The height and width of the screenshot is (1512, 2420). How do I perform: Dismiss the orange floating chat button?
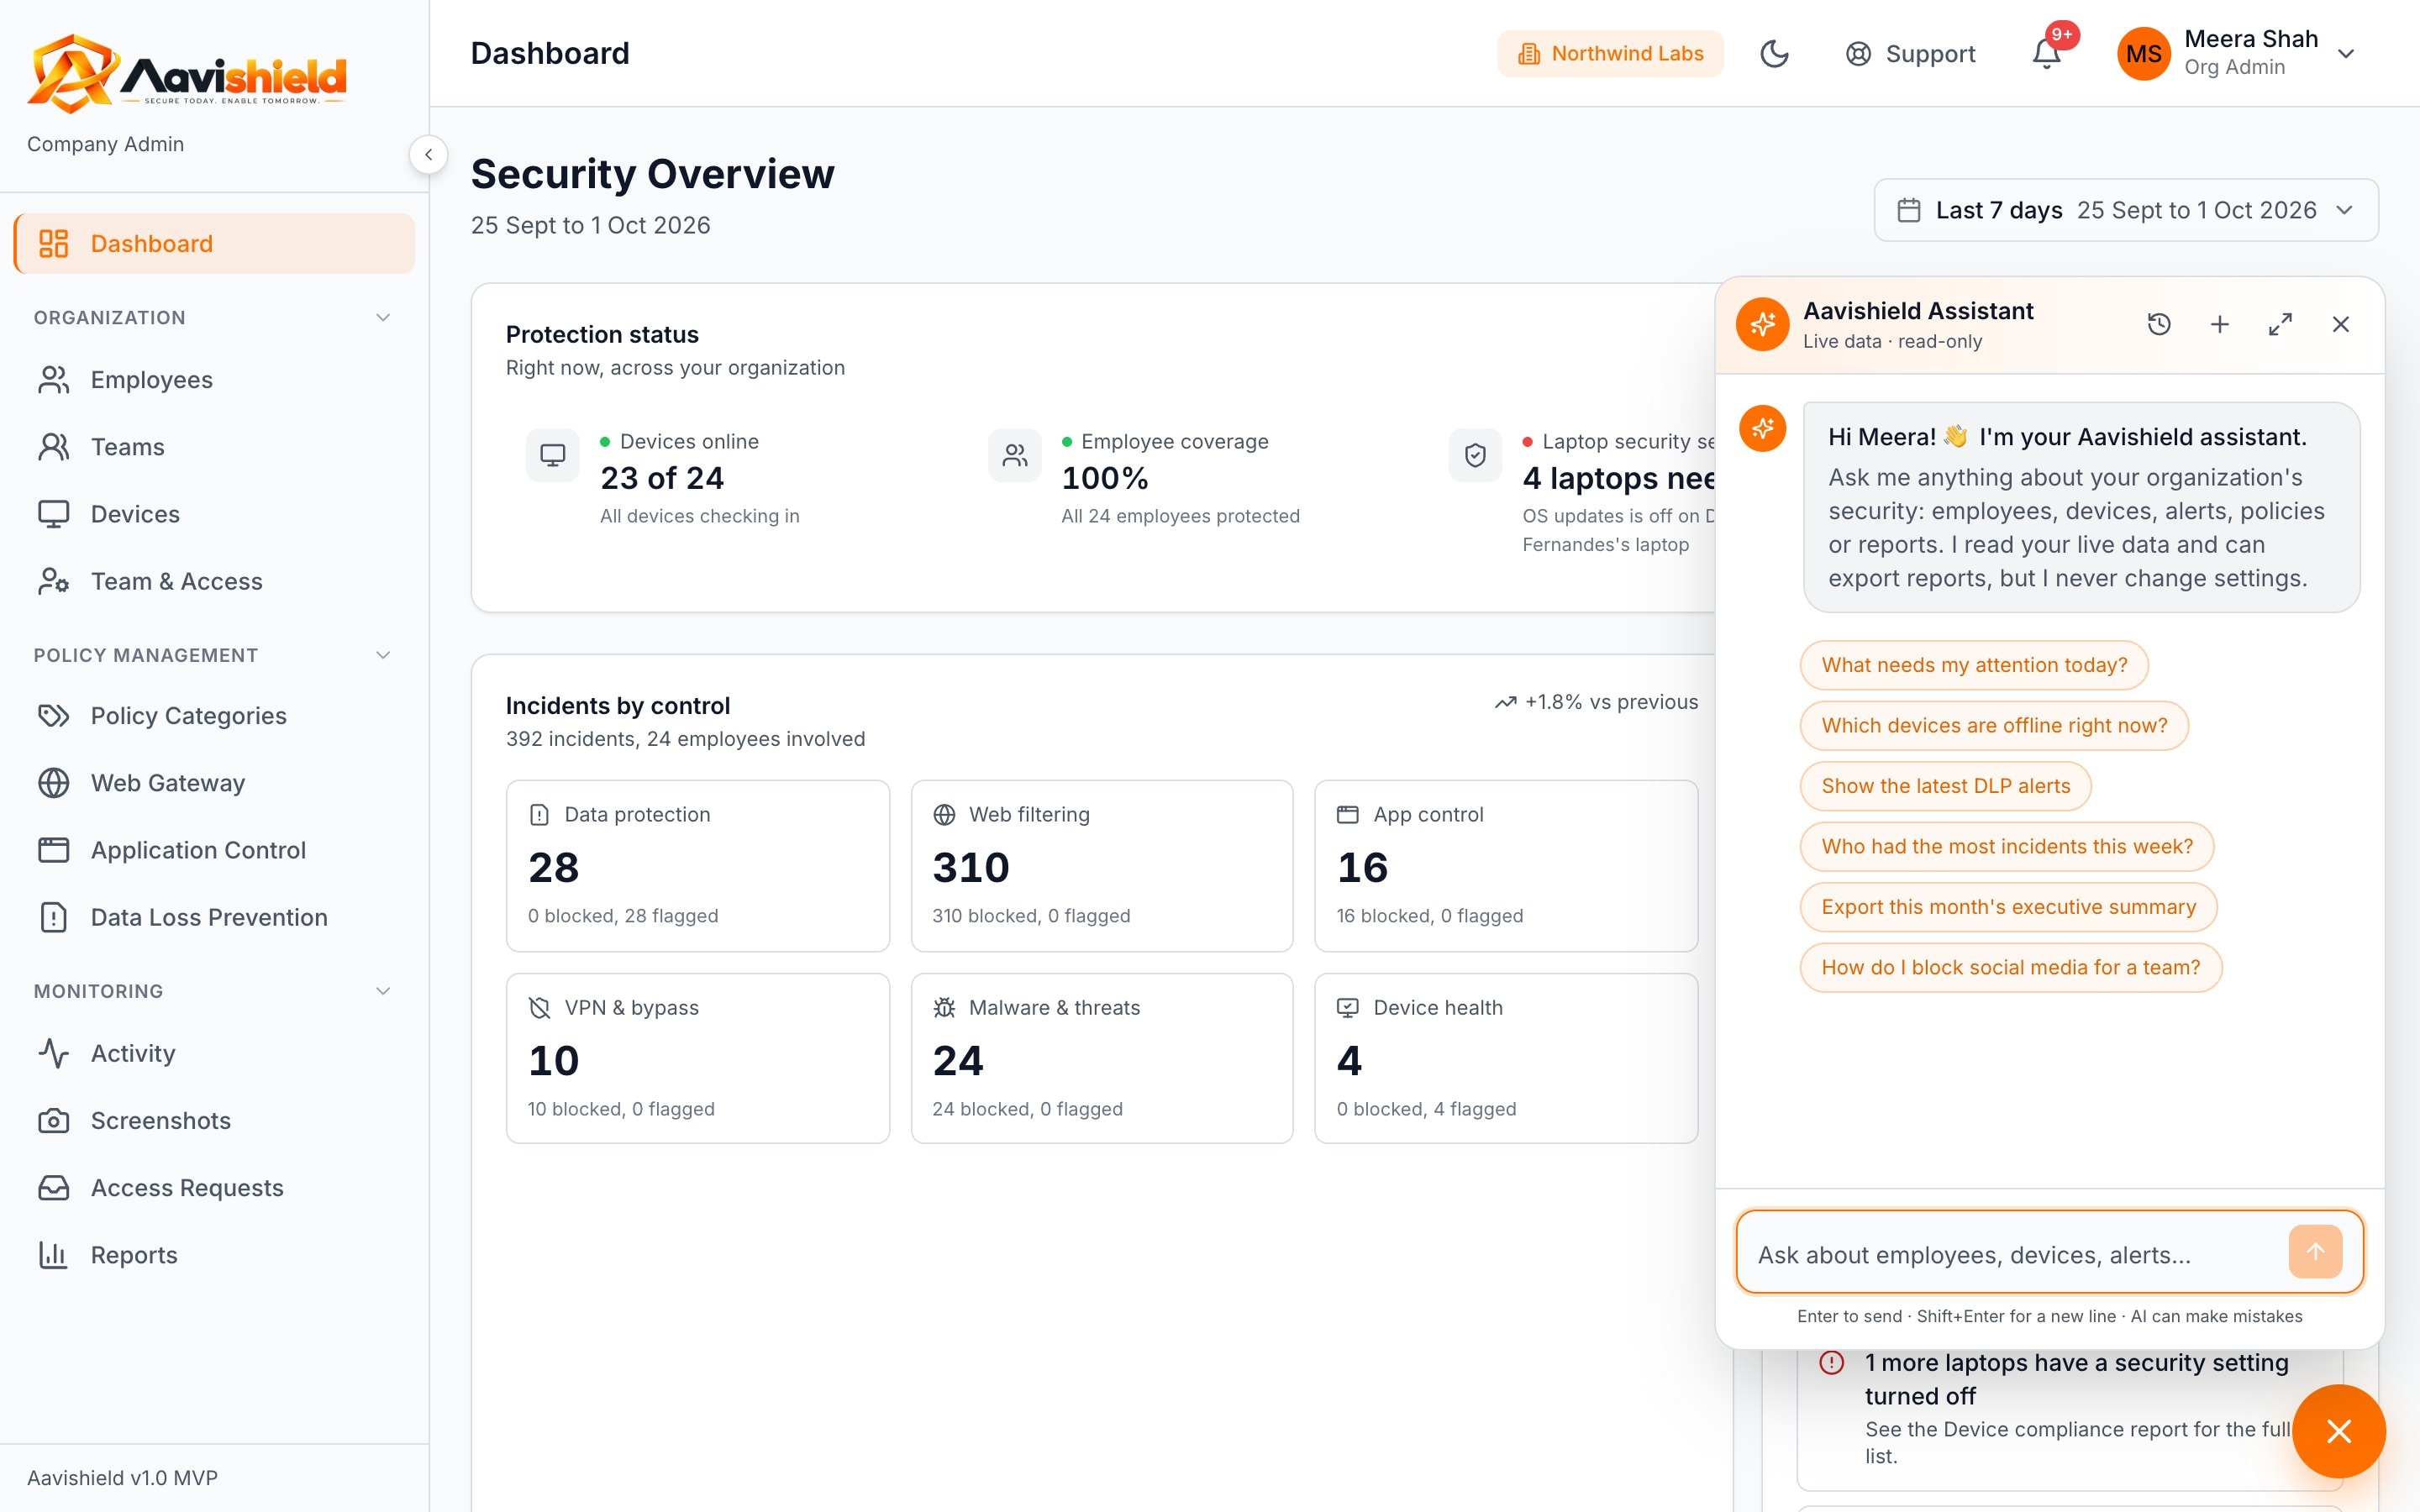point(2338,1431)
